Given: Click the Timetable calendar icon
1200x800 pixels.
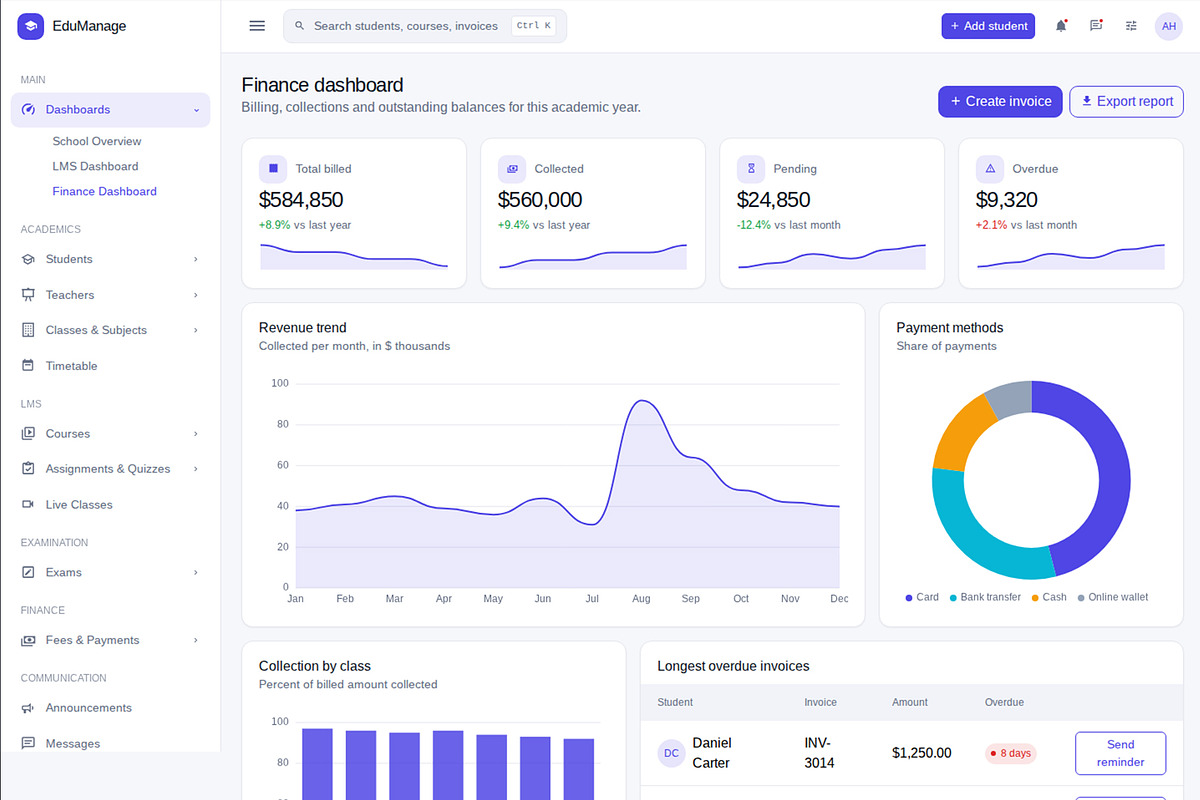Looking at the screenshot, I should tap(28, 366).
